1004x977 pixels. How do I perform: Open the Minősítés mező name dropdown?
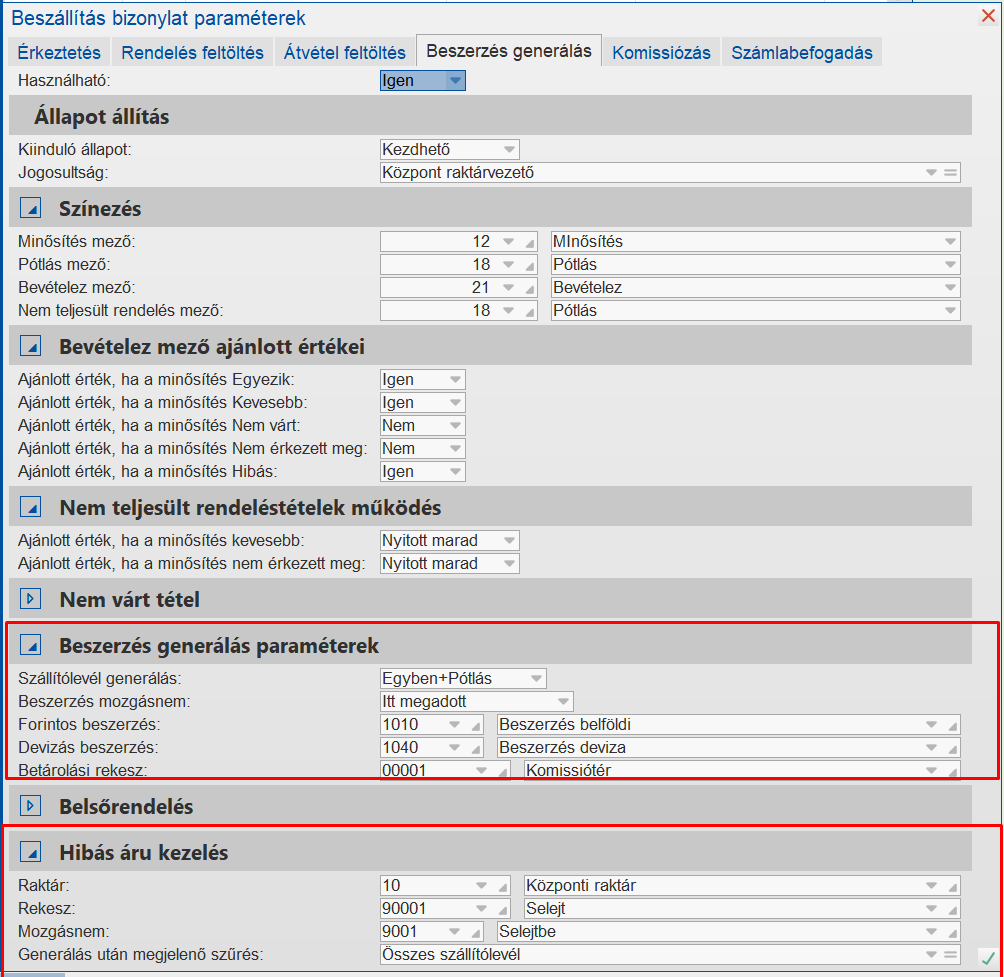[x=950, y=242]
